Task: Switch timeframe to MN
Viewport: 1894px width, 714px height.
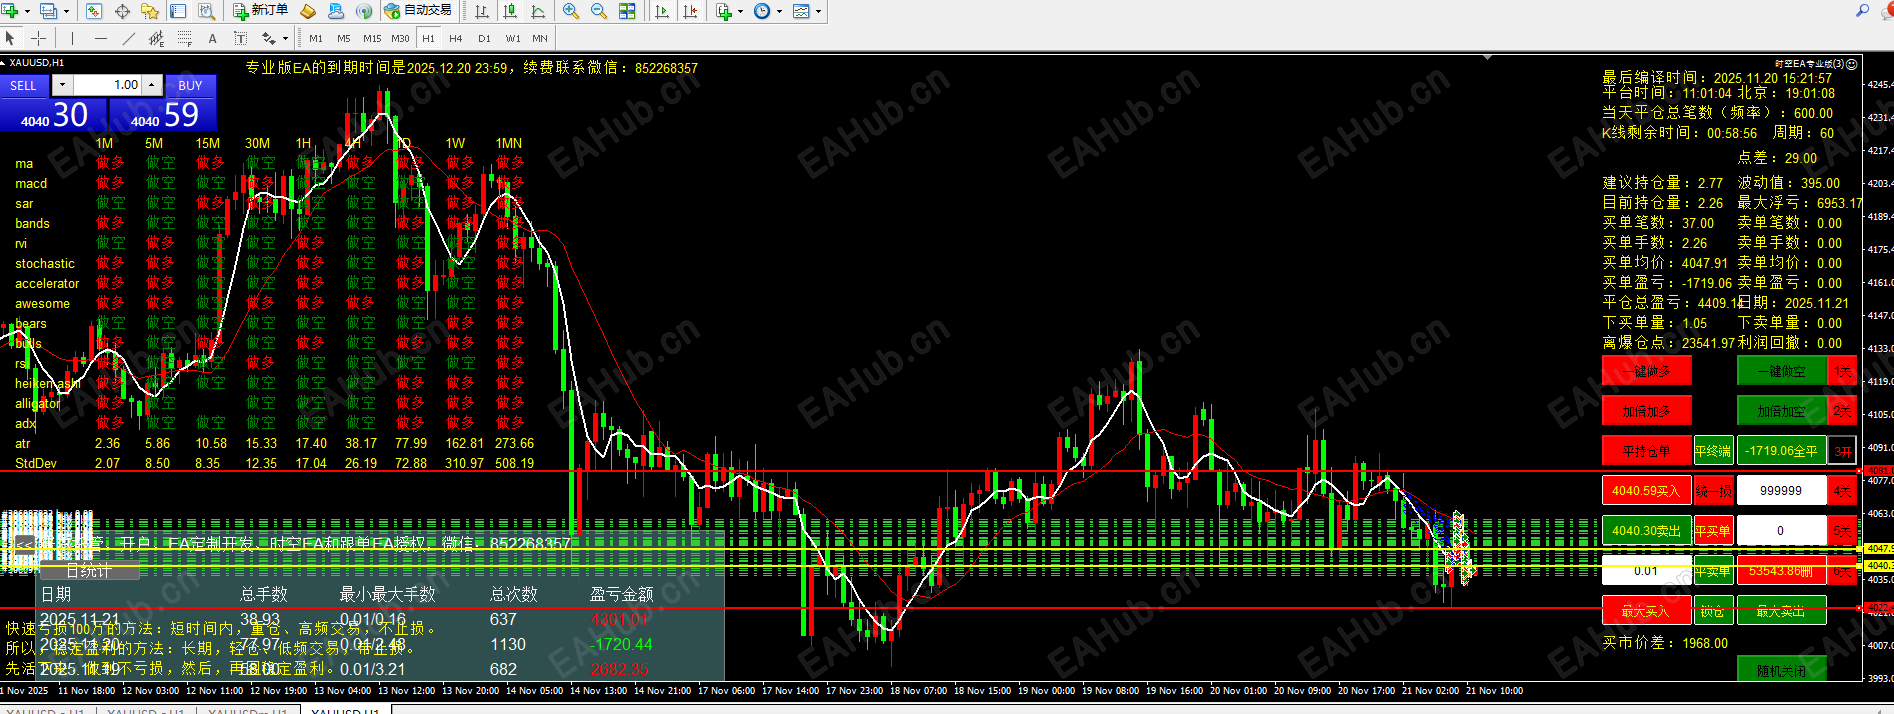Action: point(540,38)
